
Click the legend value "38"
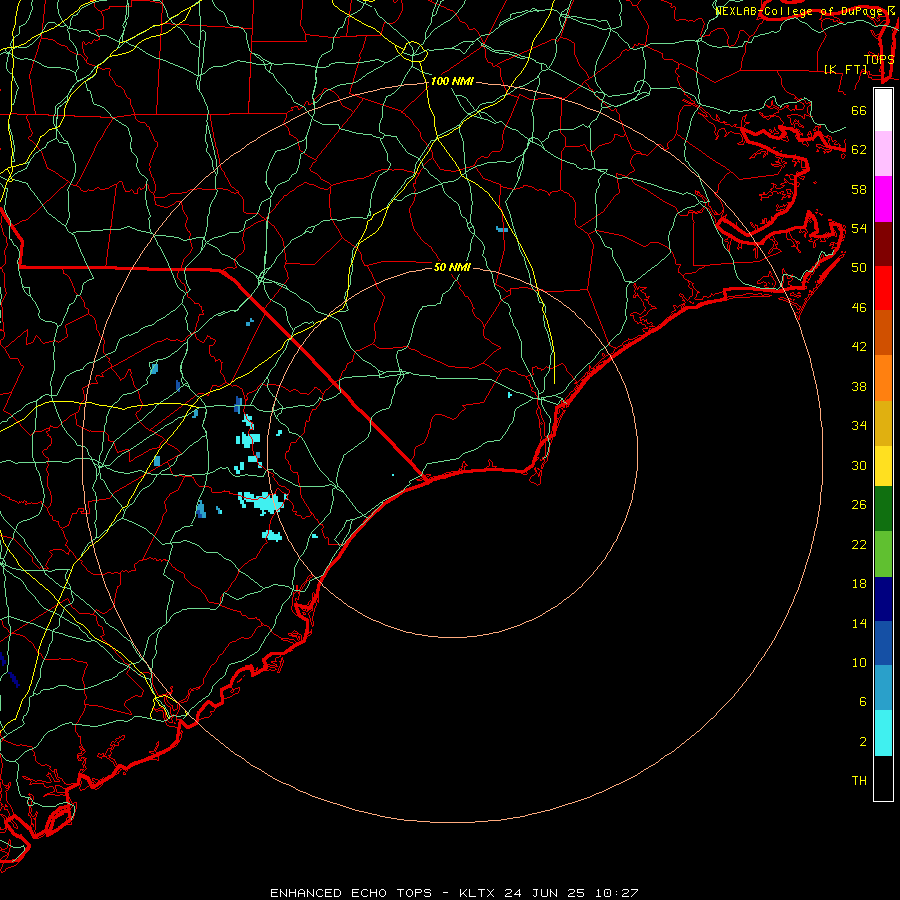[x=859, y=386]
